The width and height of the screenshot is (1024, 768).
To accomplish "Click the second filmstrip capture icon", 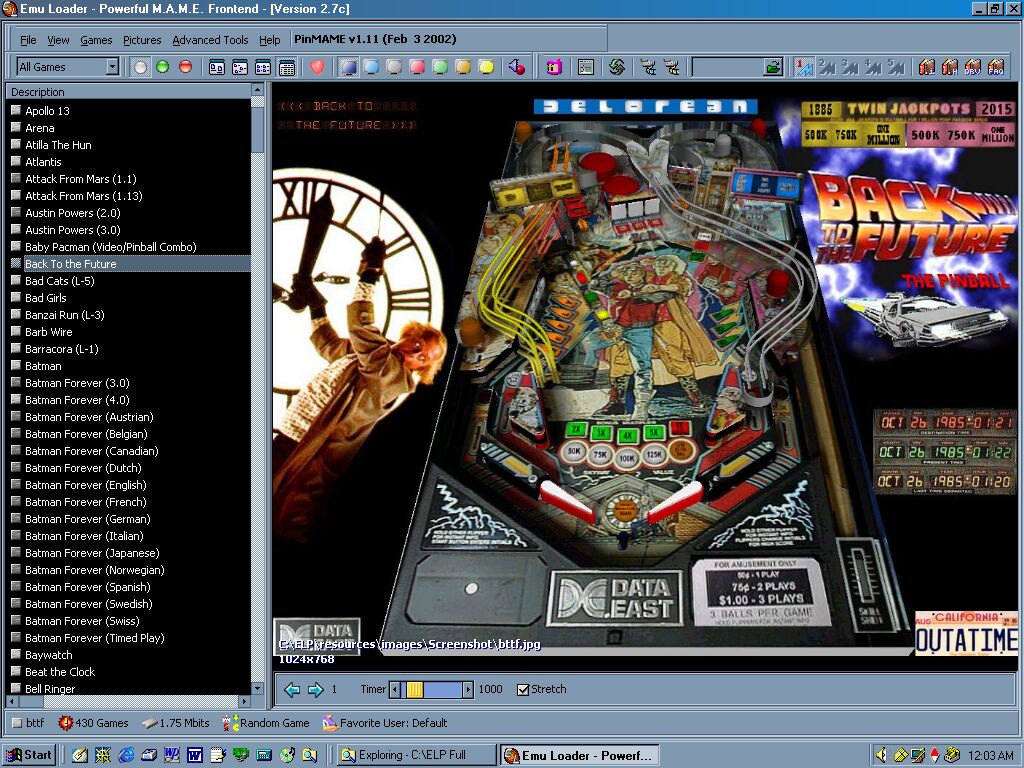I will 671,67.
